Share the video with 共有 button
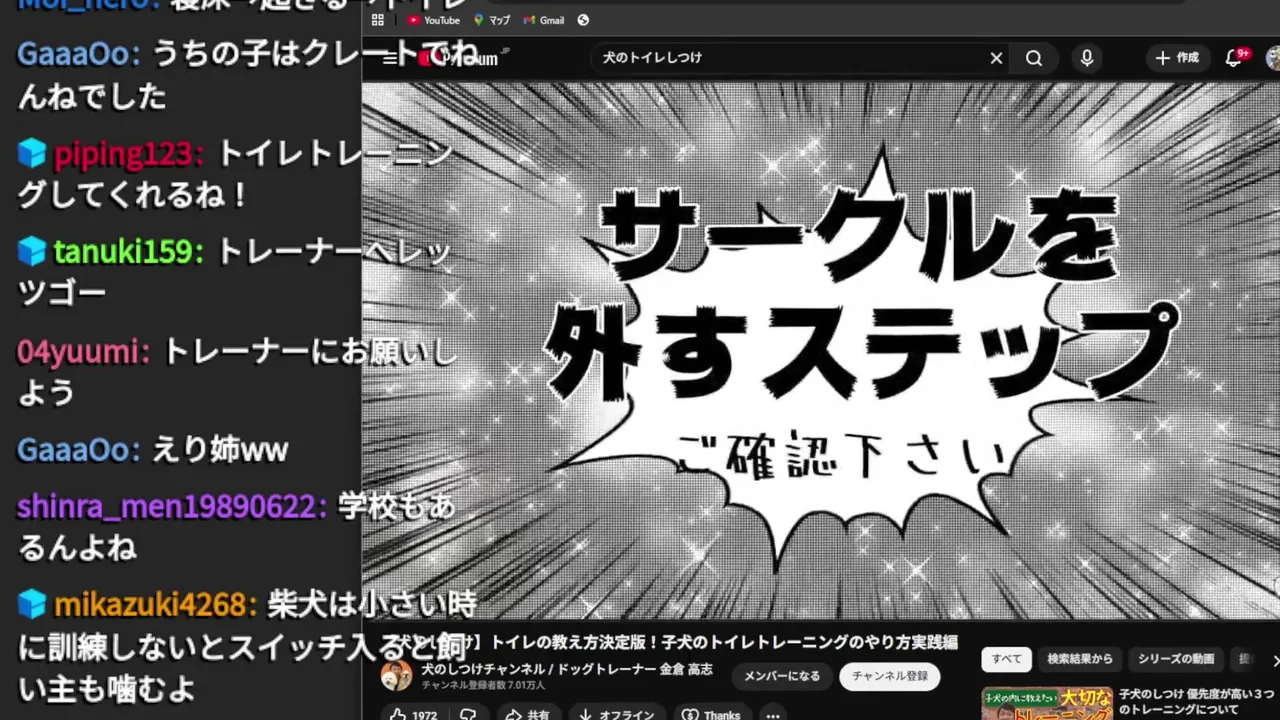This screenshot has height=720, width=1280. [528, 714]
